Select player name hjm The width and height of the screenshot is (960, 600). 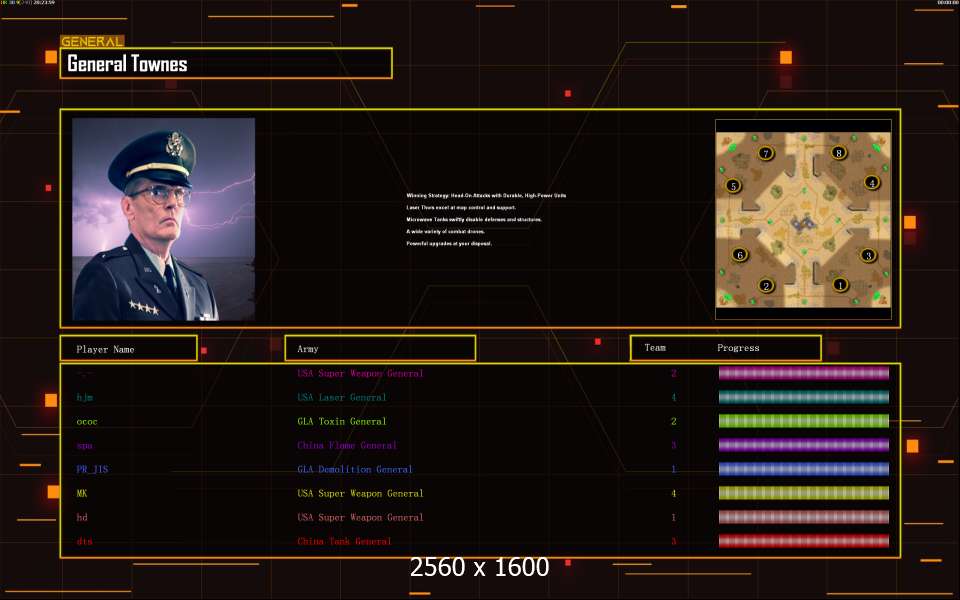(x=84, y=397)
